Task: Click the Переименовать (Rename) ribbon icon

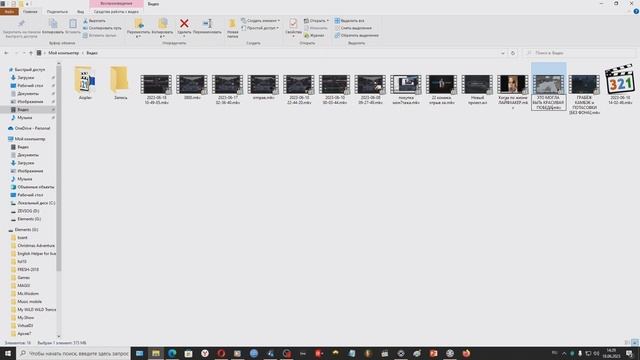Action: pos(207,24)
